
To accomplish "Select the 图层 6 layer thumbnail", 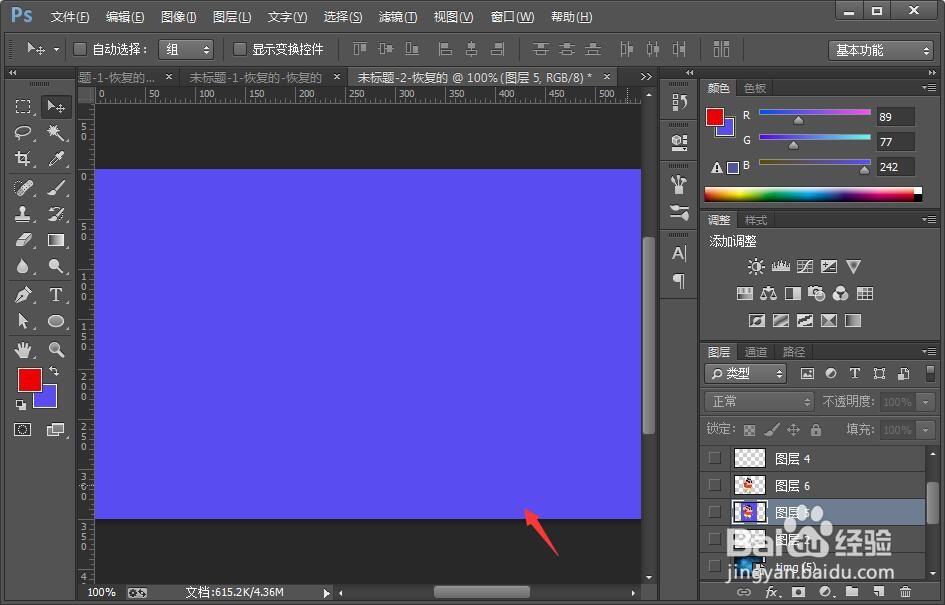I will point(750,485).
